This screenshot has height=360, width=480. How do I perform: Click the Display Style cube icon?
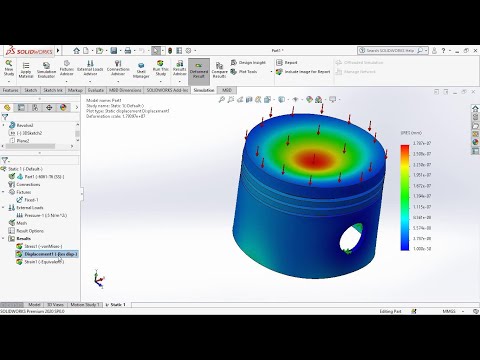coord(282,99)
